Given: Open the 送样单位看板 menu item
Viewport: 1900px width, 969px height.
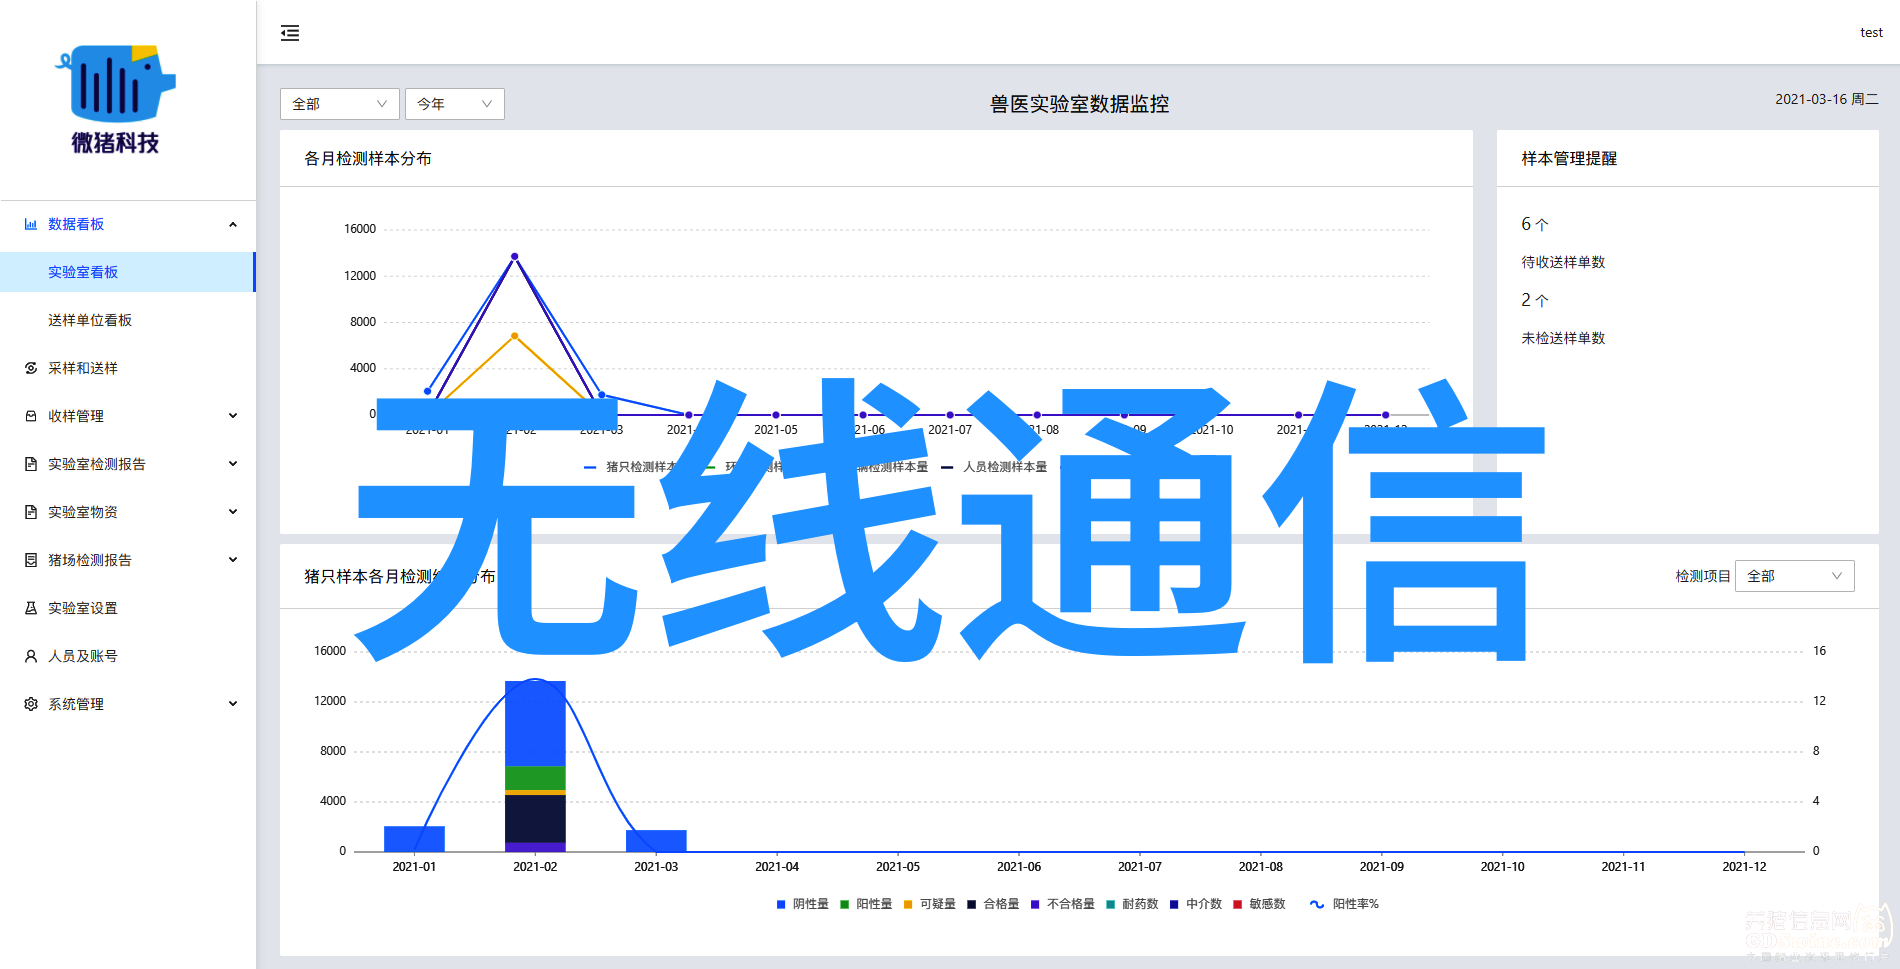Looking at the screenshot, I should point(90,320).
